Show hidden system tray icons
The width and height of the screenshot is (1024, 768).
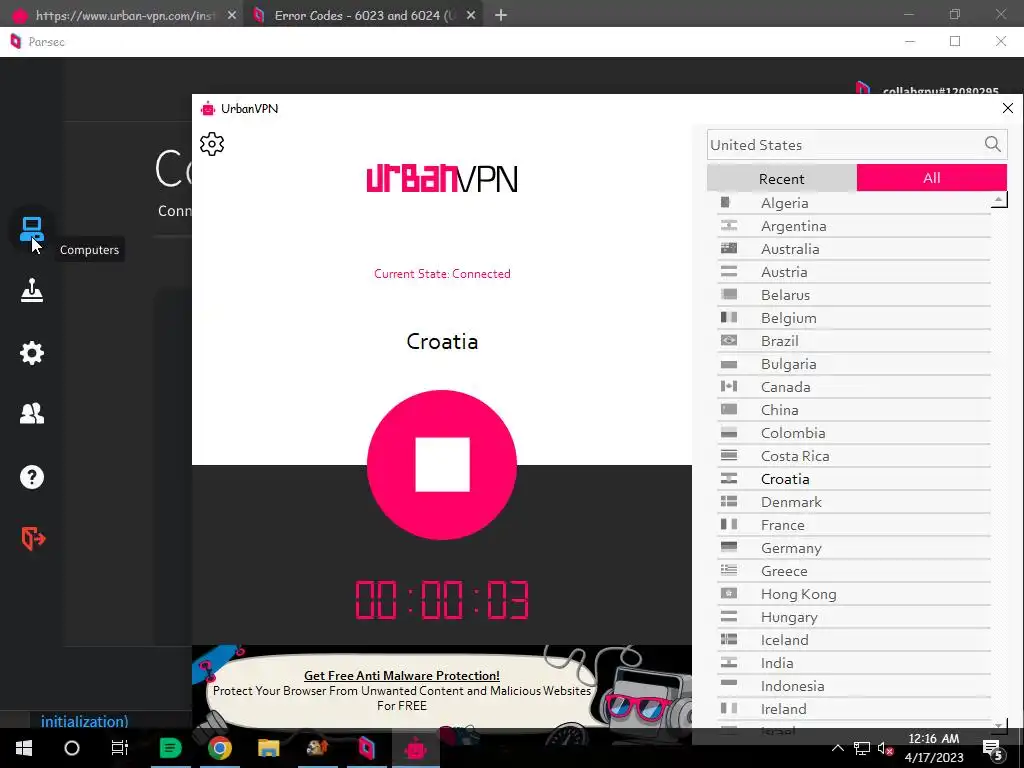click(x=837, y=748)
